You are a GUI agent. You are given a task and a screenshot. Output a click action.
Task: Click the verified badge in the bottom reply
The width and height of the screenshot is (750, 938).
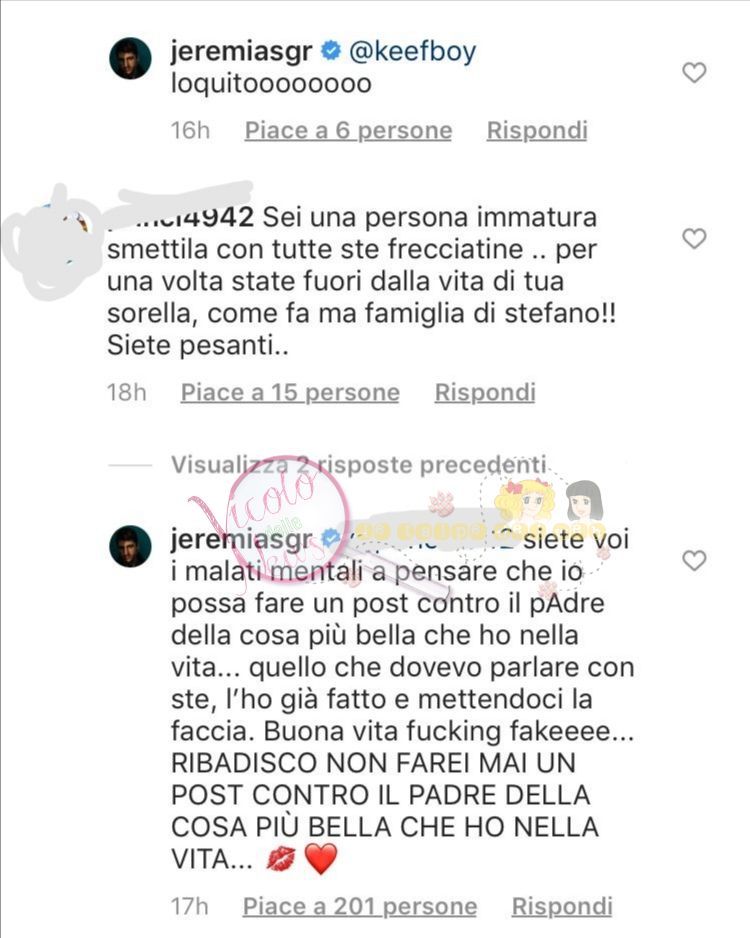[330, 538]
